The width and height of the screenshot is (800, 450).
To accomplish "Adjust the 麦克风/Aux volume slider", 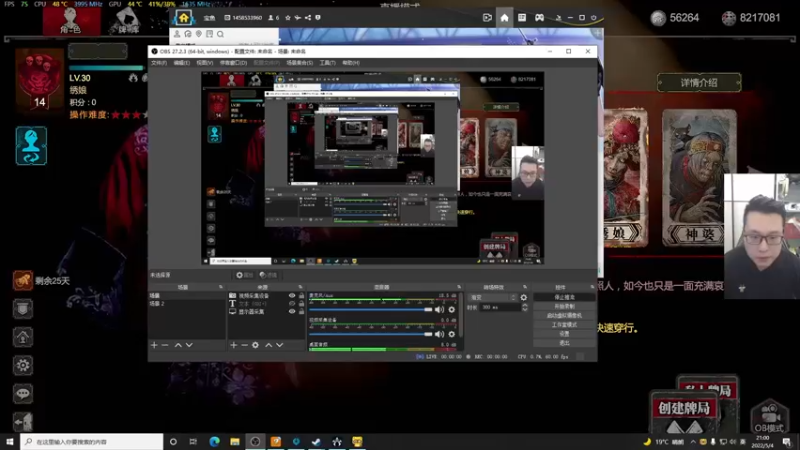I will [x=370, y=310].
